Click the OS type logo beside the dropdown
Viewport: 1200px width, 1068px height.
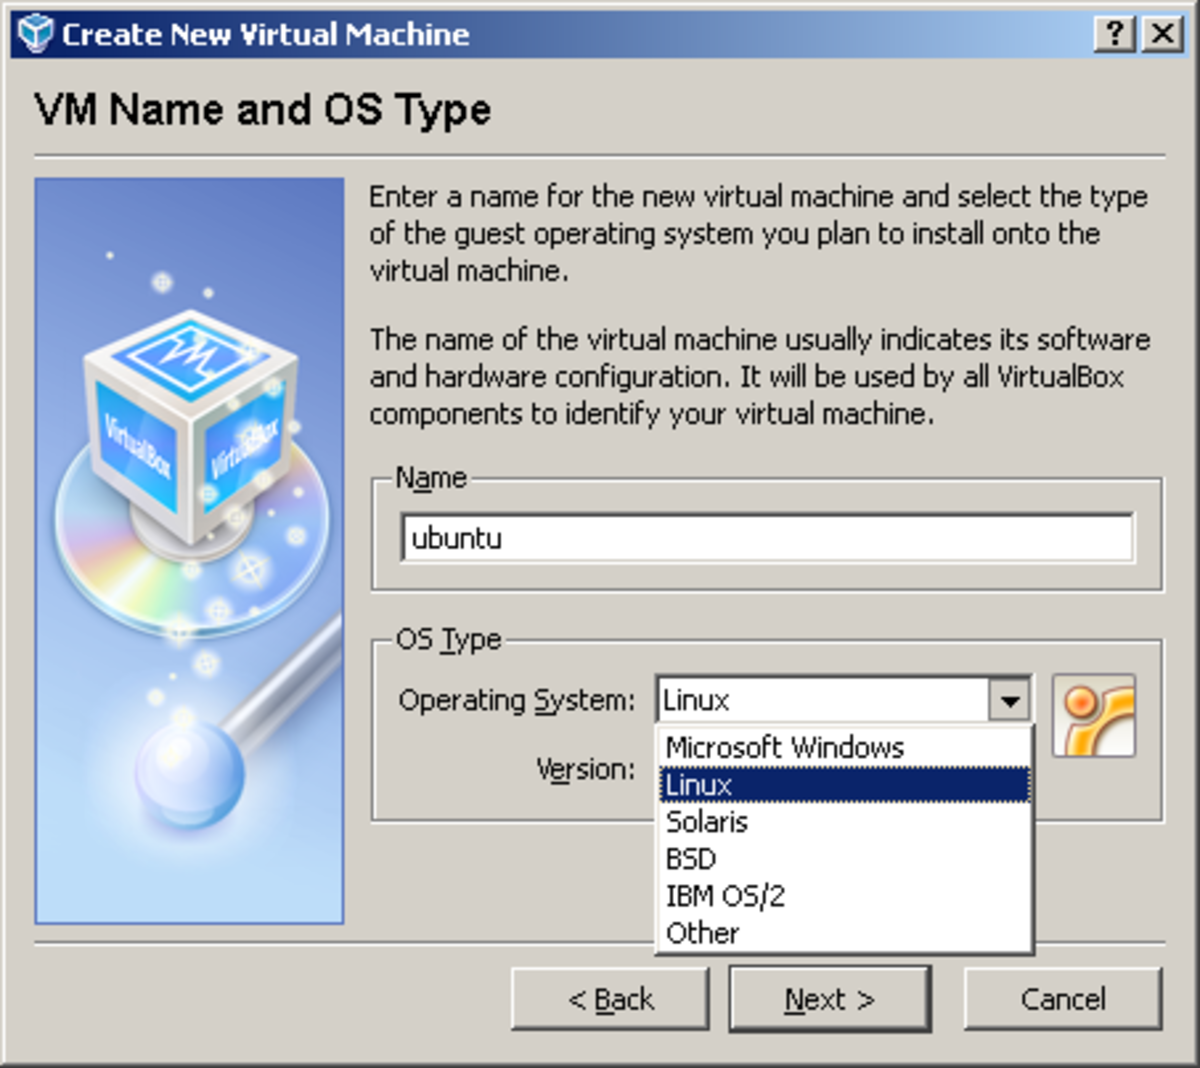point(1093,715)
